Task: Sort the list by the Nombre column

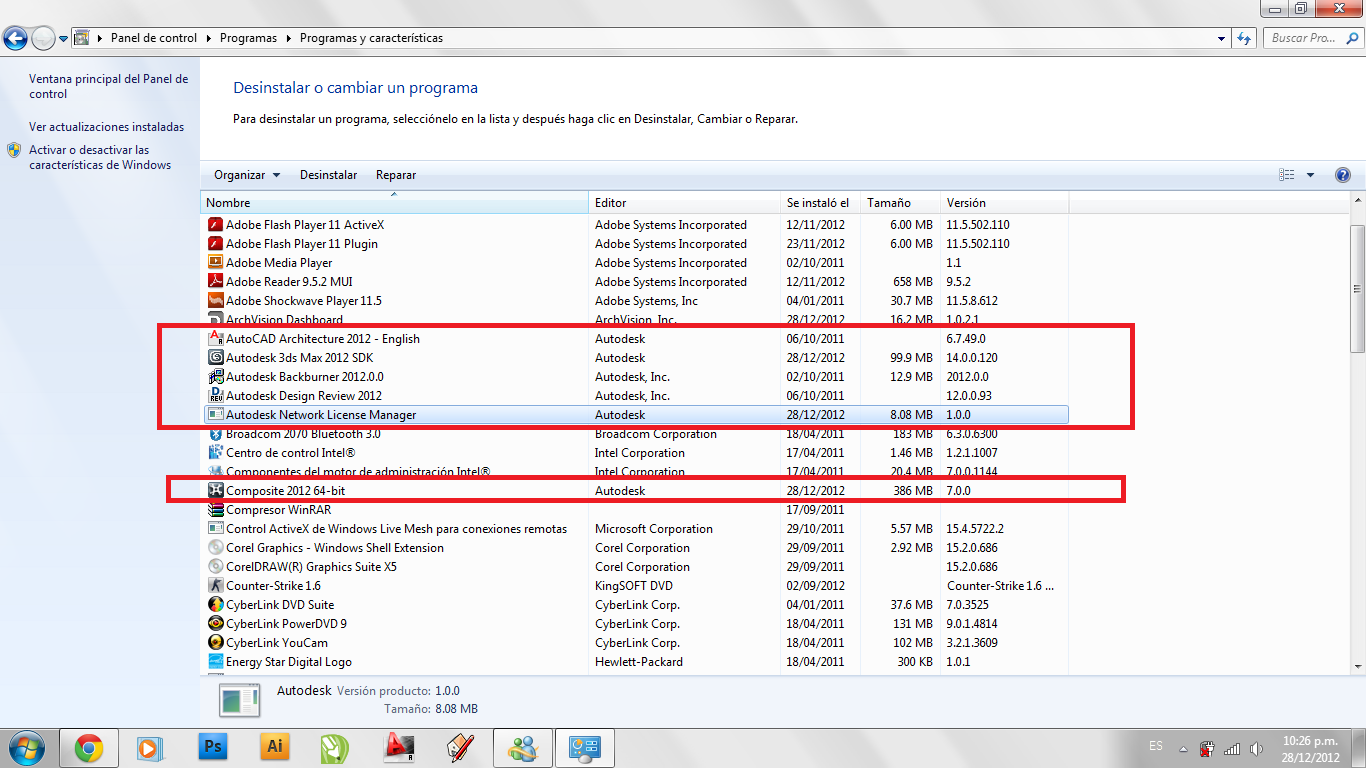Action: (395, 203)
